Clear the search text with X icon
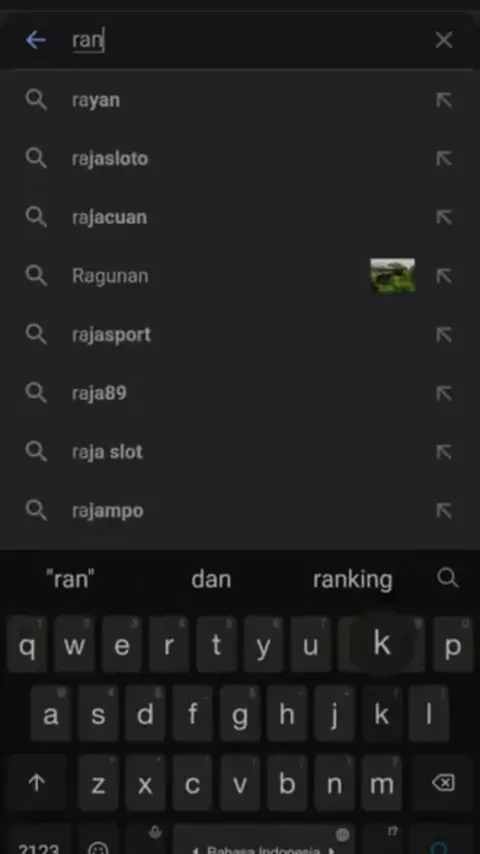The height and width of the screenshot is (854, 480). [443, 40]
